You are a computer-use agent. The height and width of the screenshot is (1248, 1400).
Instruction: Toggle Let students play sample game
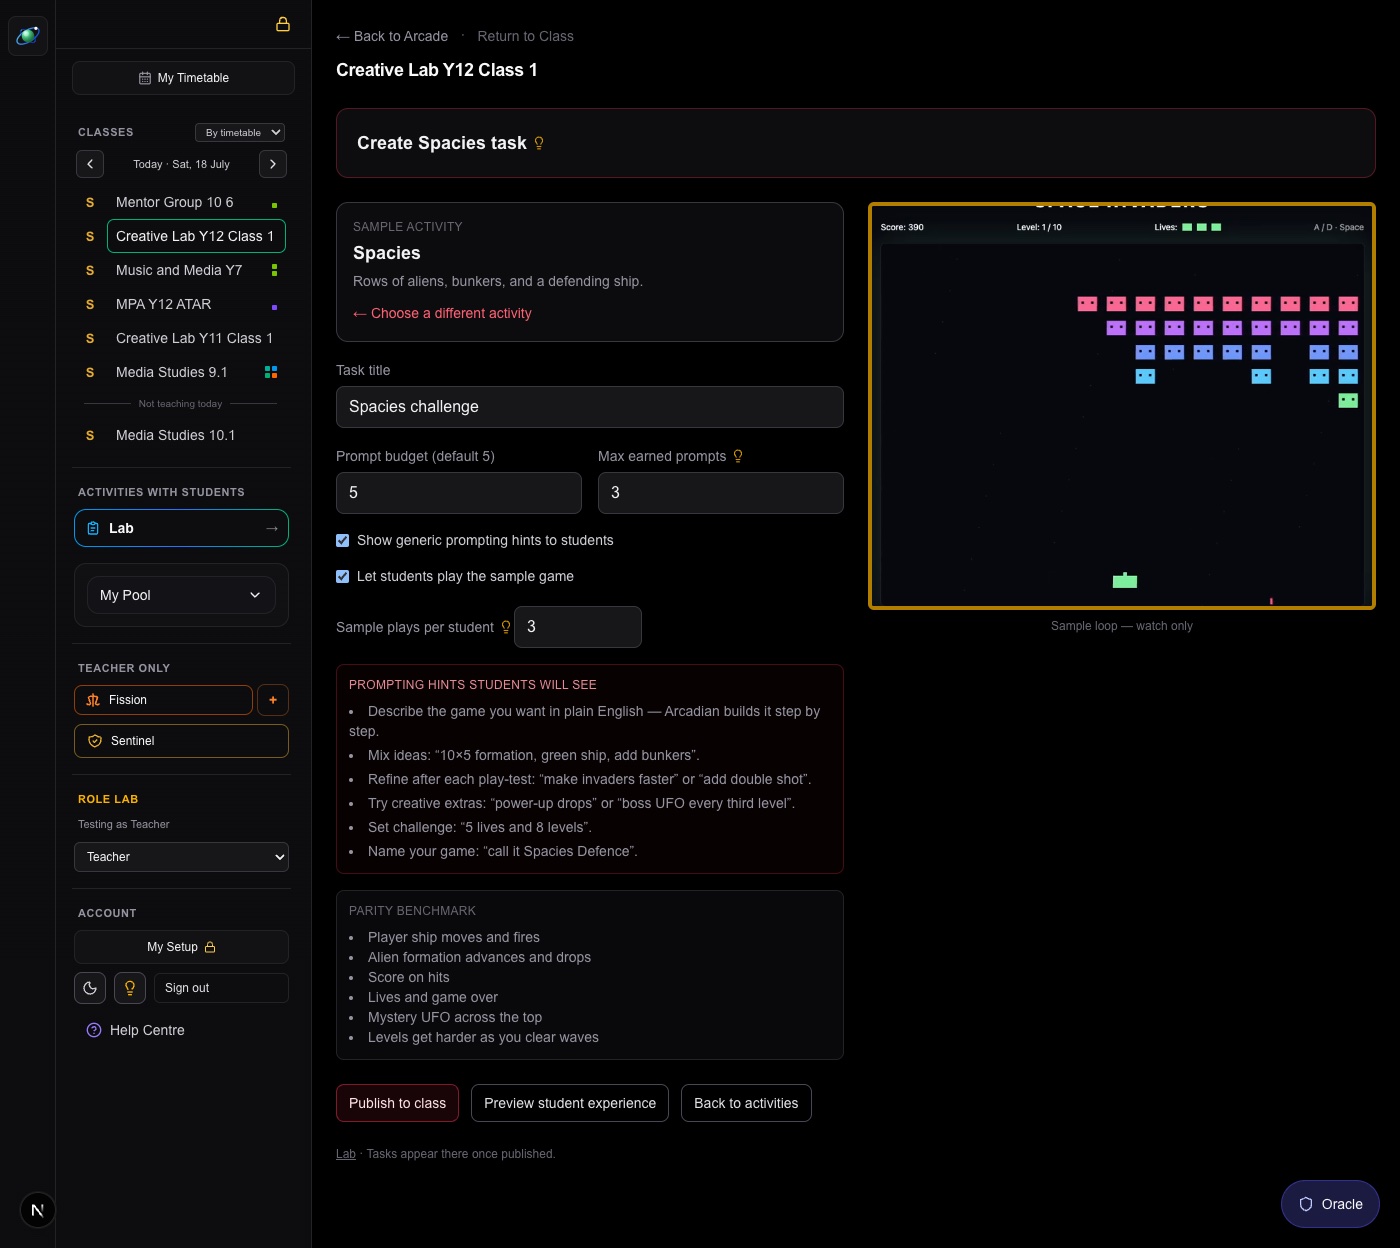[343, 576]
